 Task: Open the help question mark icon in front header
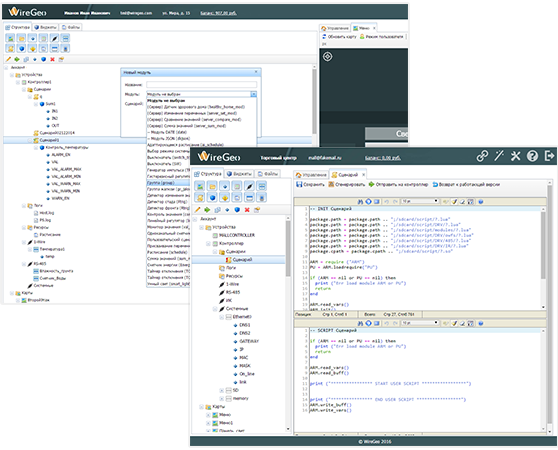click(x=532, y=156)
